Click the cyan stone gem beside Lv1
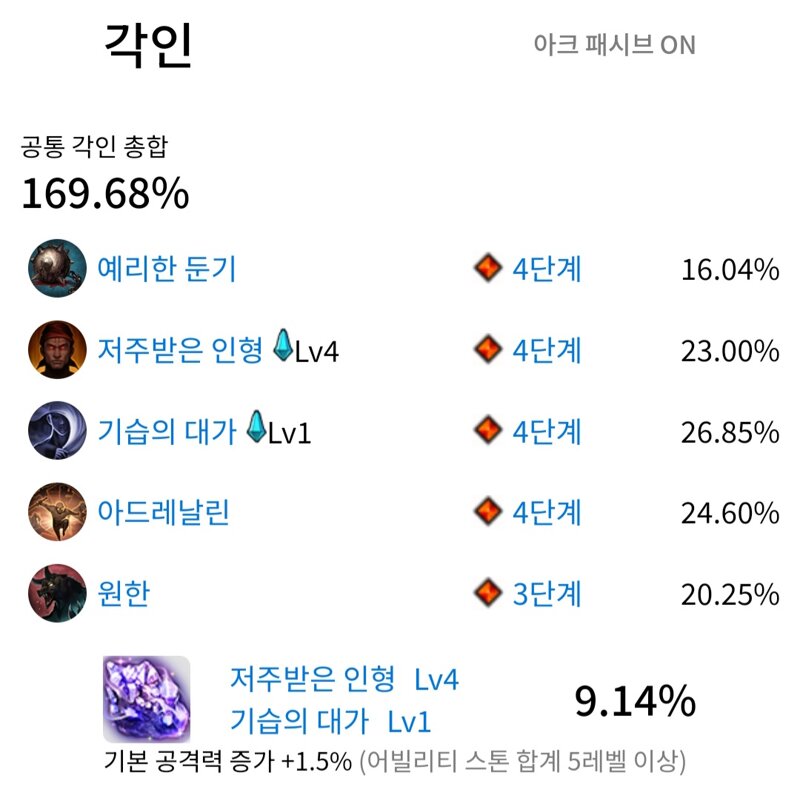 coord(256,427)
